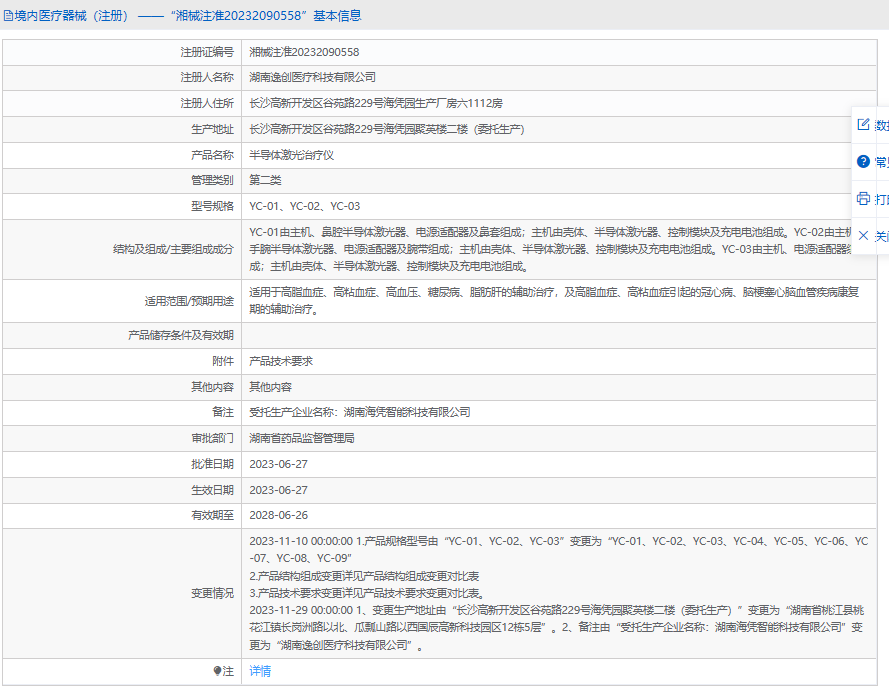The height and width of the screenshot is (687, 889).
Task: Click the model spec YC-01、YC-02、YC-03 value
Action: point(304,206)
